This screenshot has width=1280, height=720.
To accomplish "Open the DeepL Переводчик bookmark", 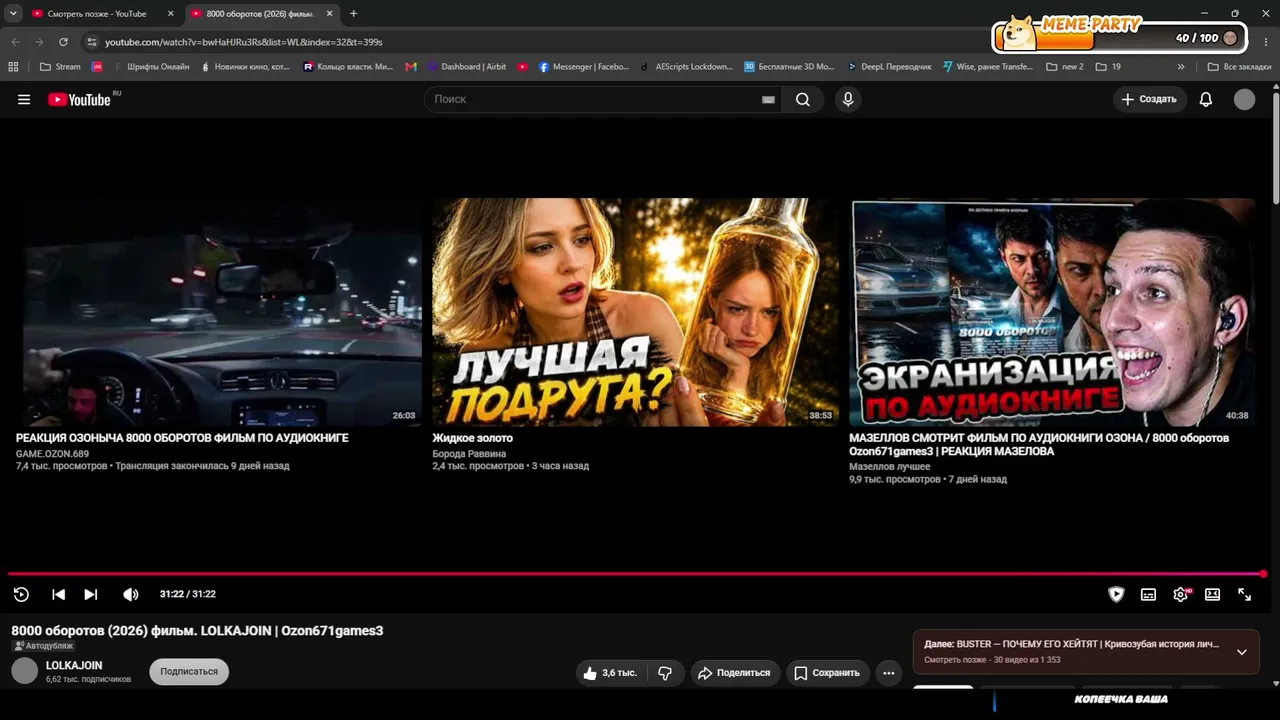I will tap(889, 67).
